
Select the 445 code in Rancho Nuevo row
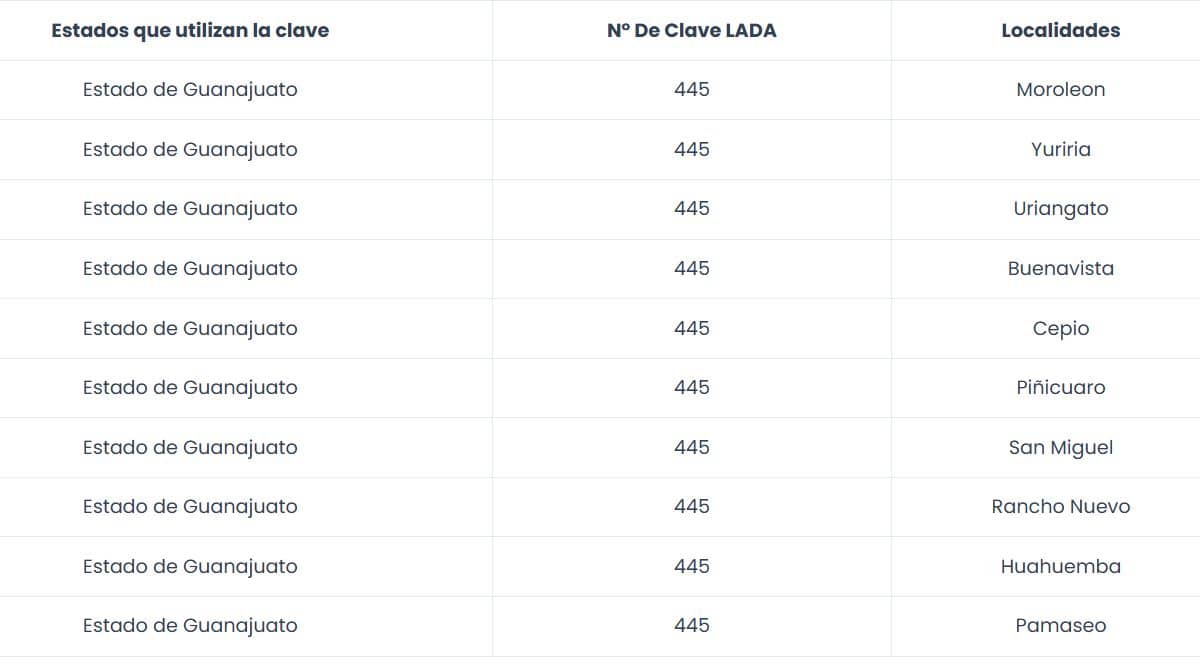pos(691,506)
